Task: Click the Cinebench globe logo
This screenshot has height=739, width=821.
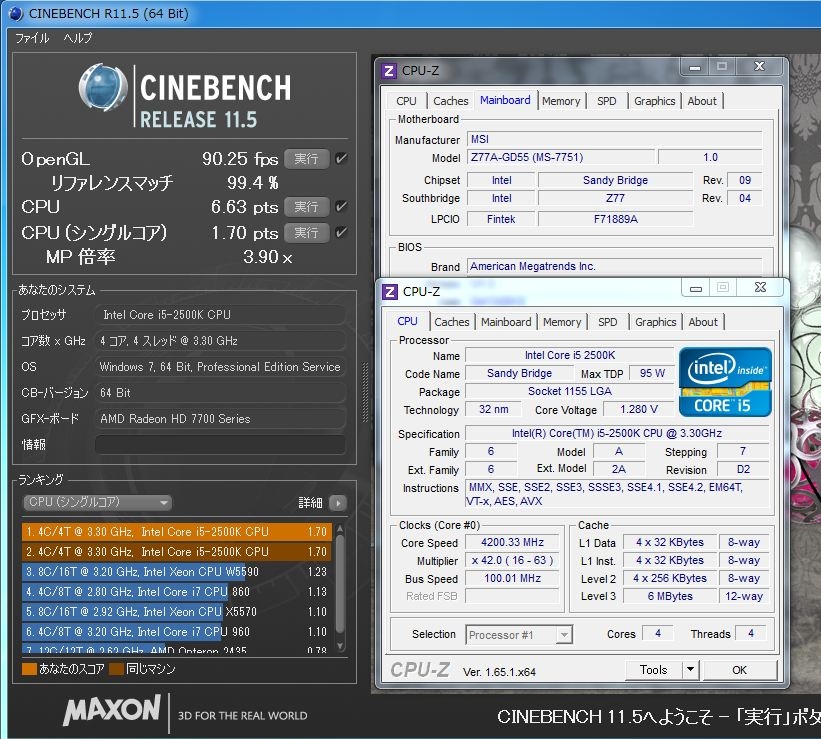Action: [104, 87]
